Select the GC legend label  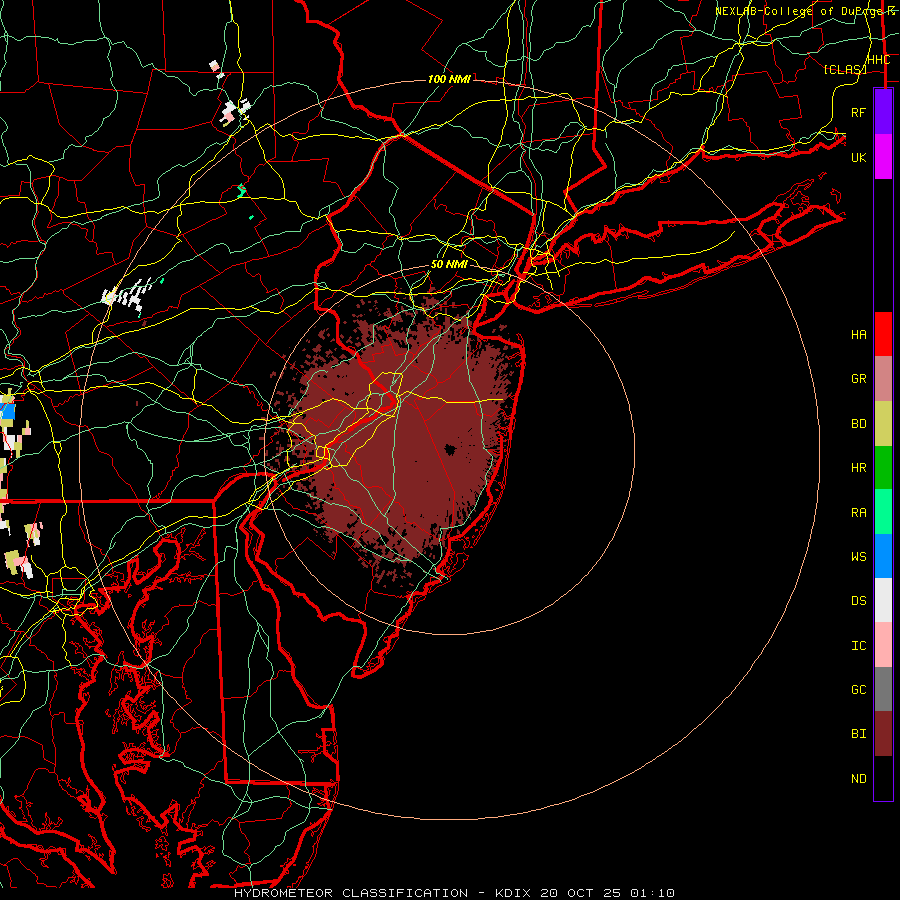tap(858, 689)
